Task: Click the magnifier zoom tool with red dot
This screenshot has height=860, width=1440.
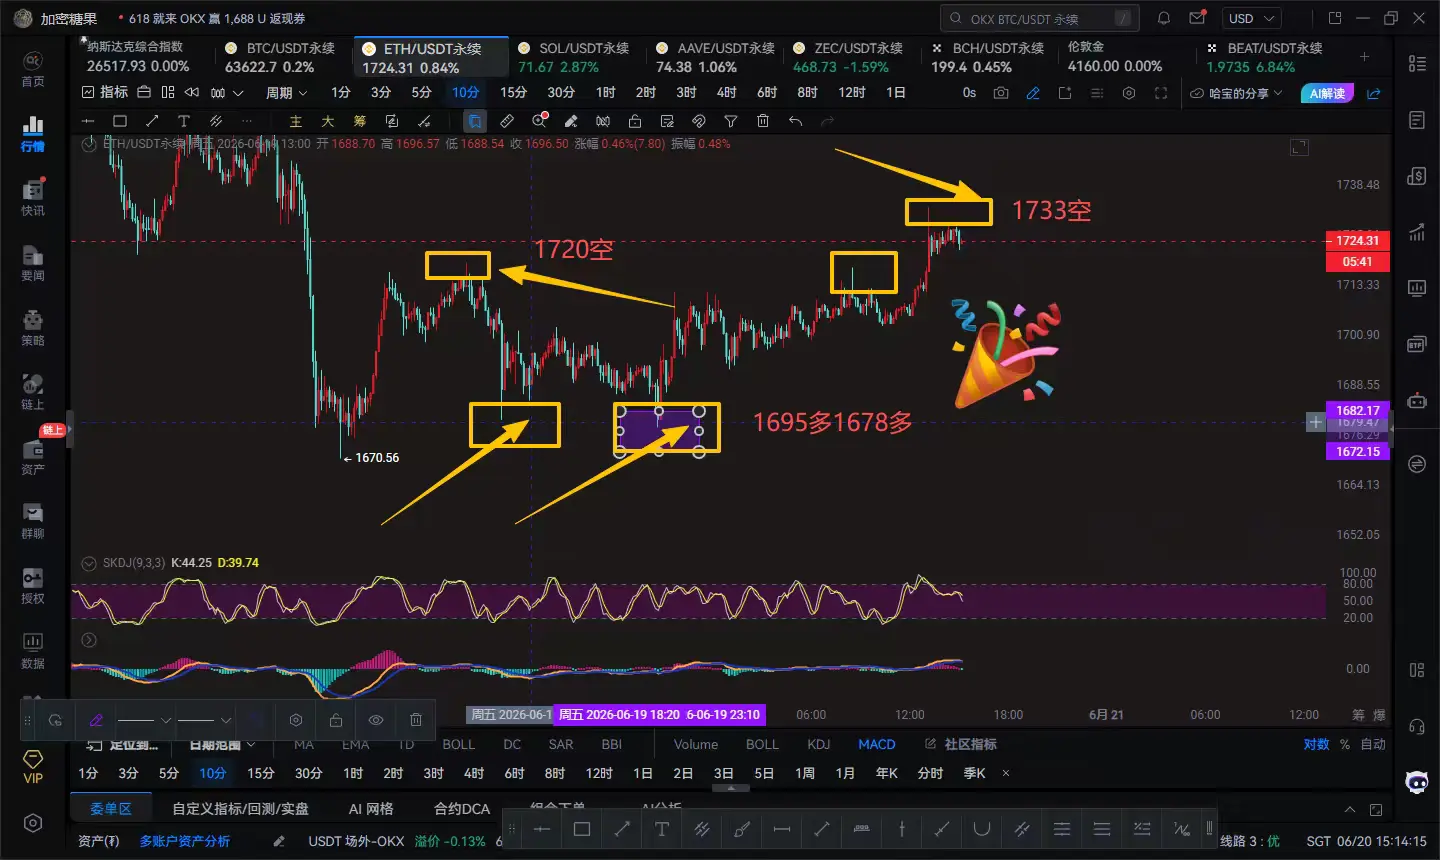Action: pyautogui.click(x=539, y=121)
